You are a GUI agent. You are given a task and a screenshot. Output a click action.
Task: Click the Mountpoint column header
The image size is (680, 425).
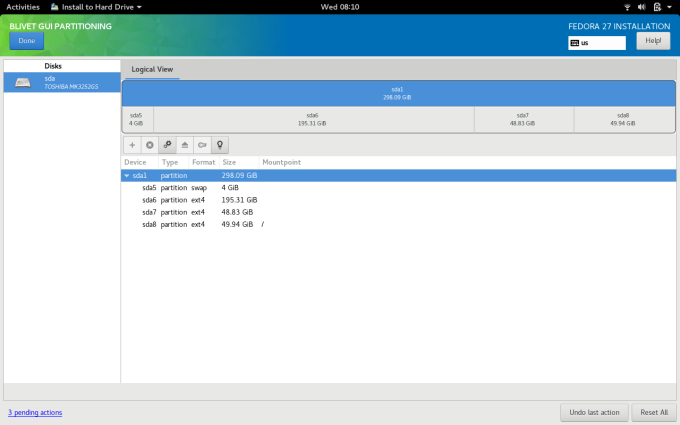point(281,162)
